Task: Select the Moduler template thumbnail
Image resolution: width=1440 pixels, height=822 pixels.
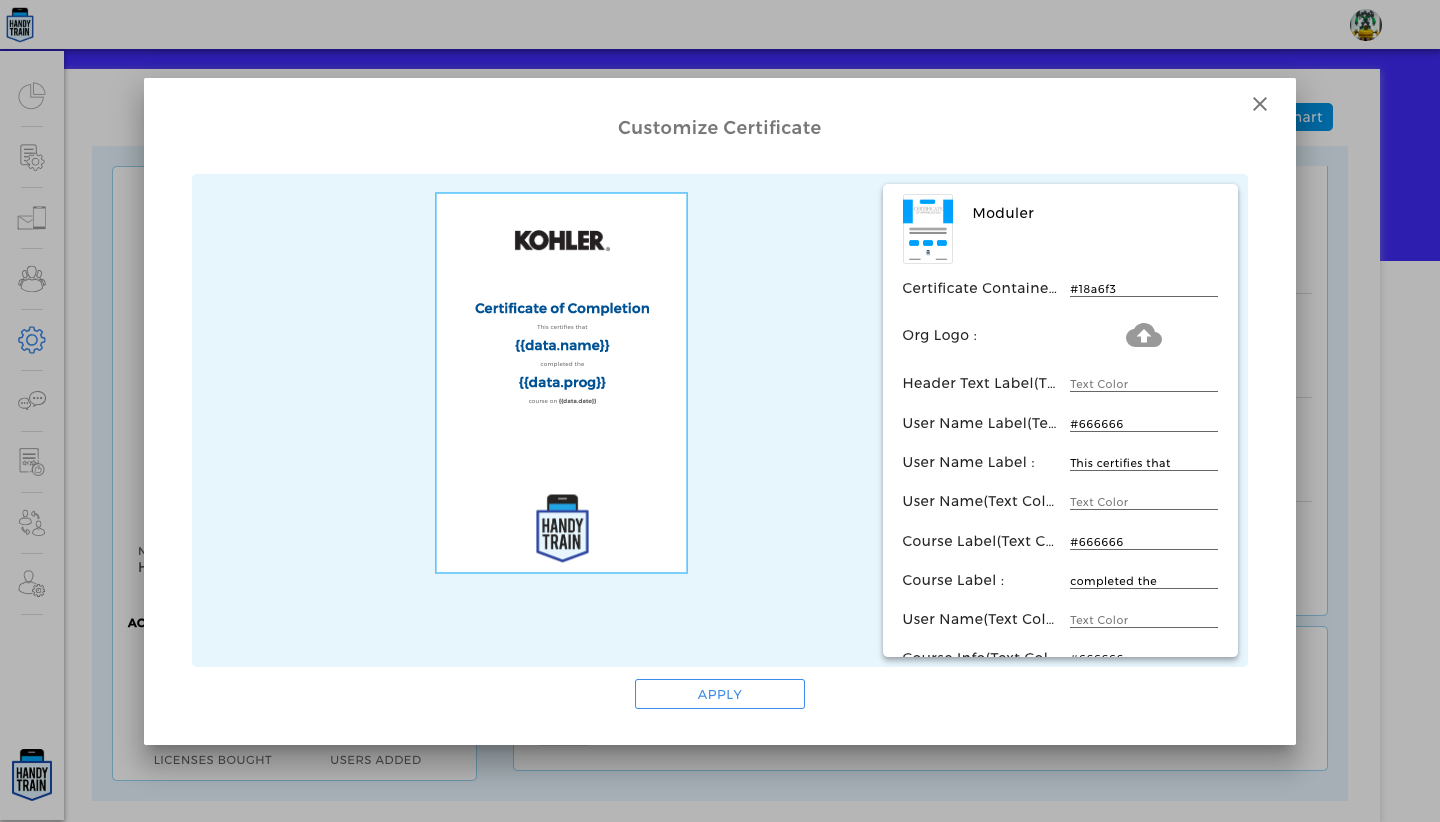Action: pos(928,229)
